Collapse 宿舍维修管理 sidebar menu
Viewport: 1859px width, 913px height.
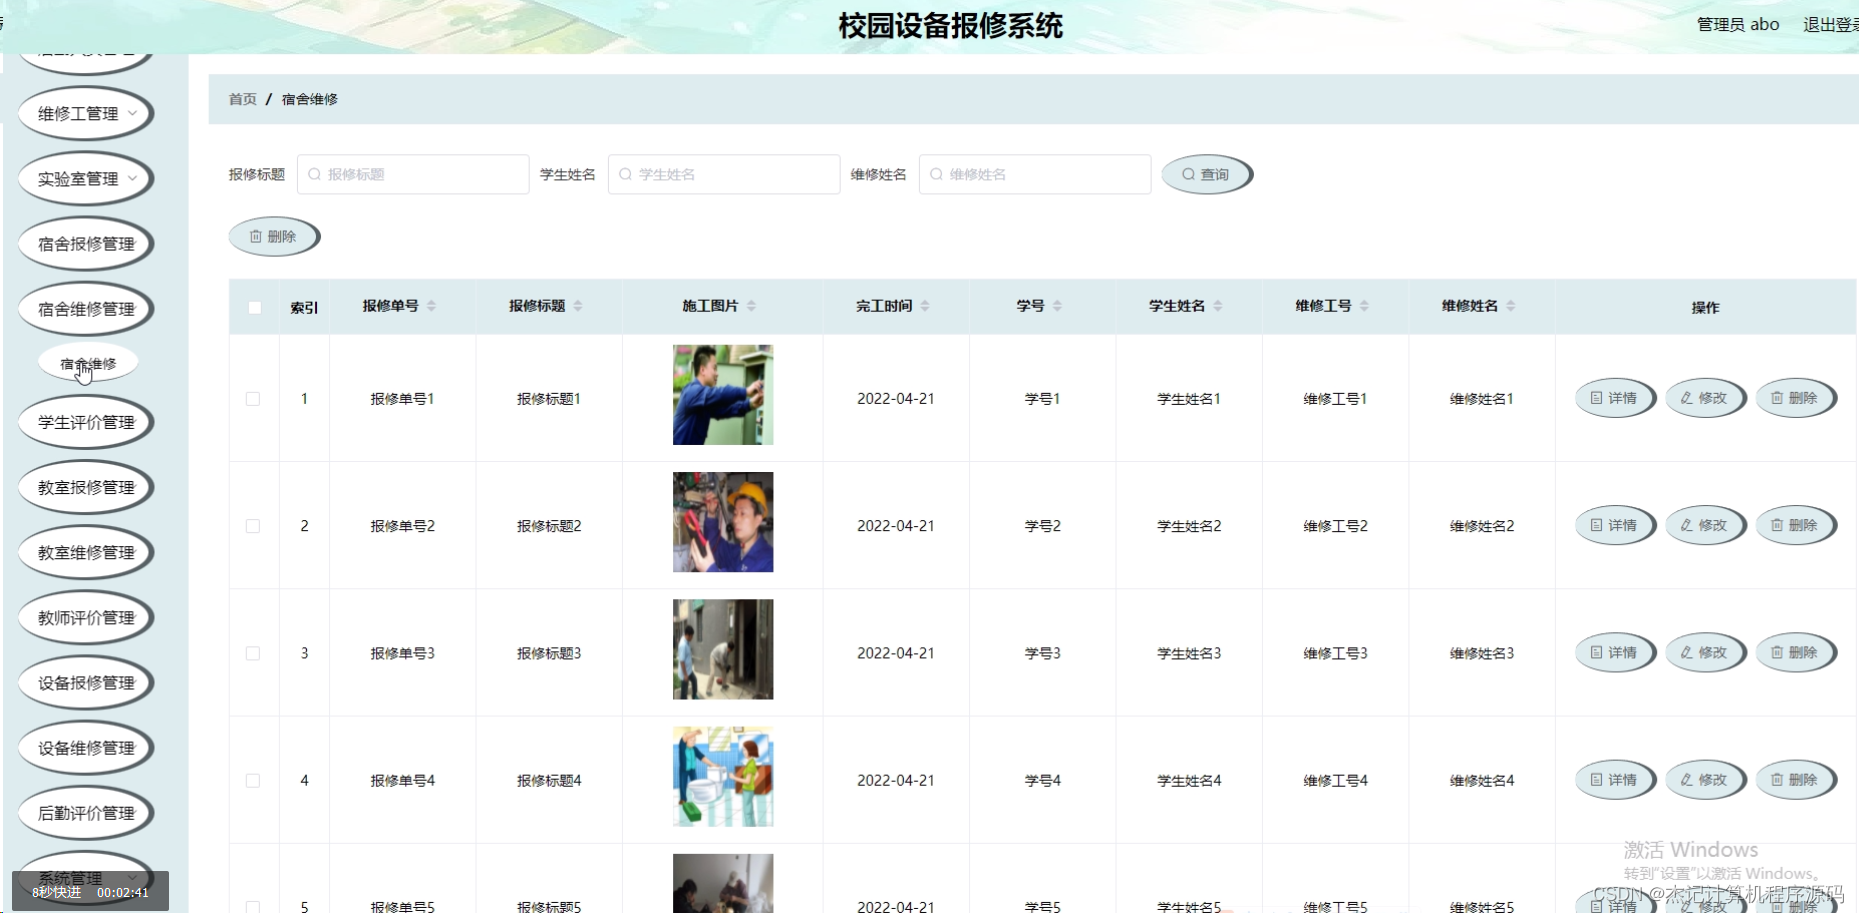tap(86, 309)
